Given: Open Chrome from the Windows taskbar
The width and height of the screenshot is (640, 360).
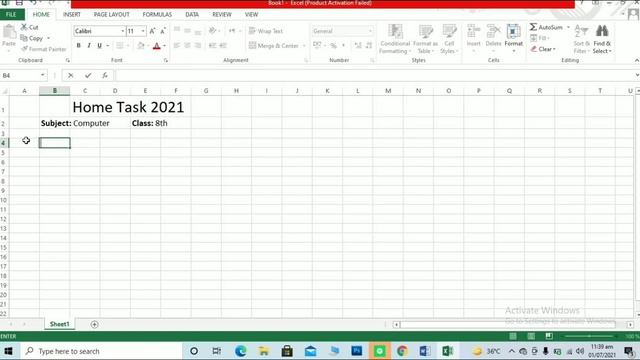Looking at the screenshot, I should (402, 351).
